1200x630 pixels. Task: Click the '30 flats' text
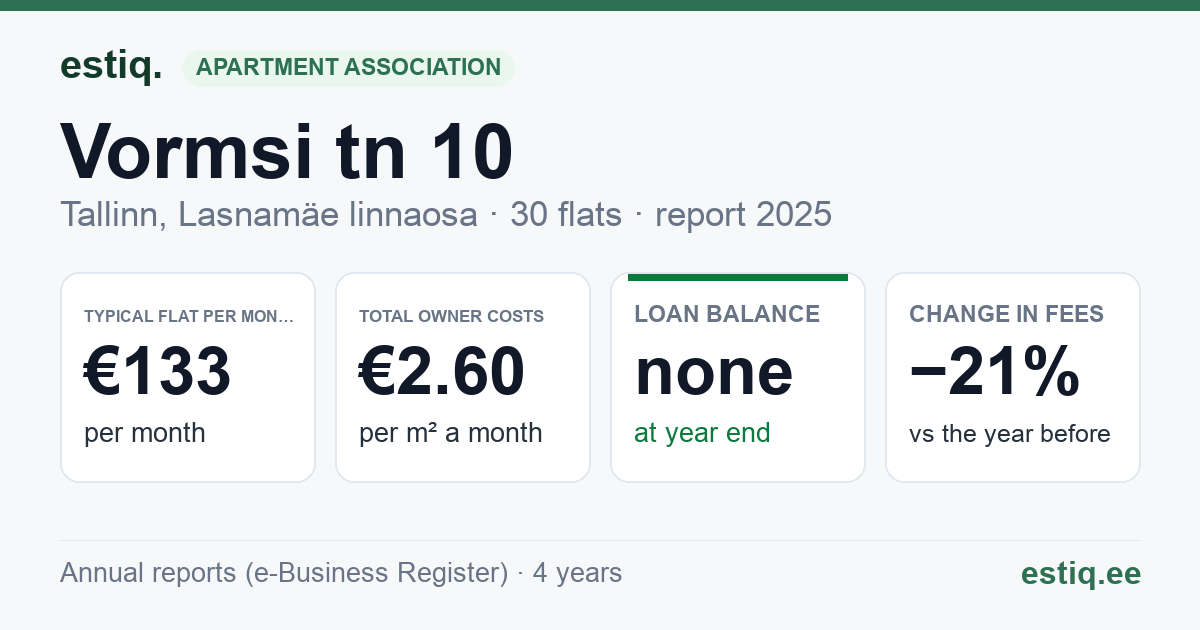point(566,215)
